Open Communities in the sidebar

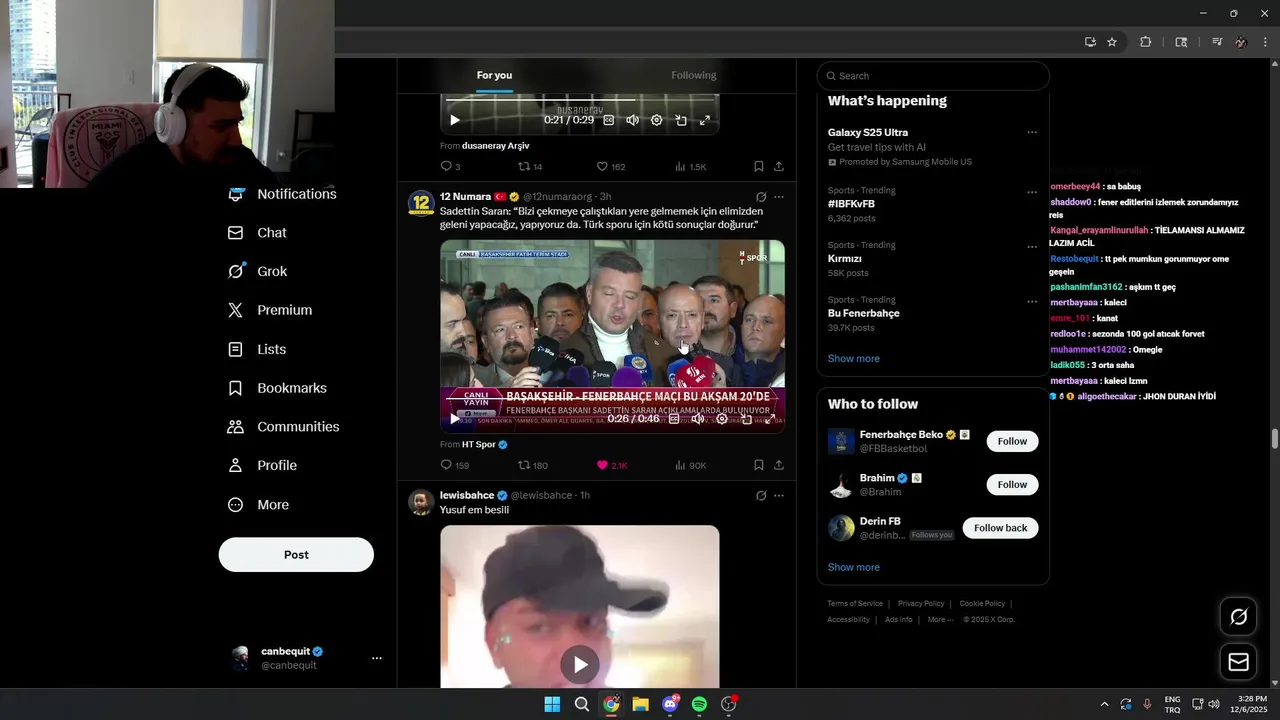pos(284,427)
